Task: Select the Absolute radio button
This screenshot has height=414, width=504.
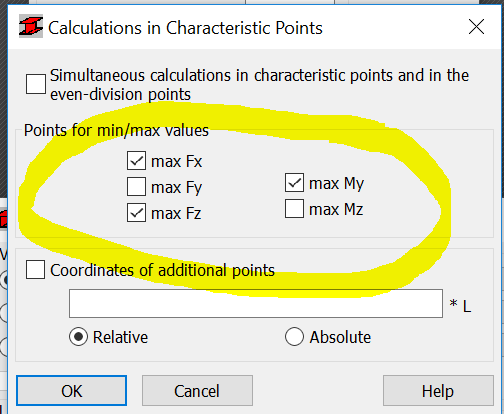Action: click(294, 337)
